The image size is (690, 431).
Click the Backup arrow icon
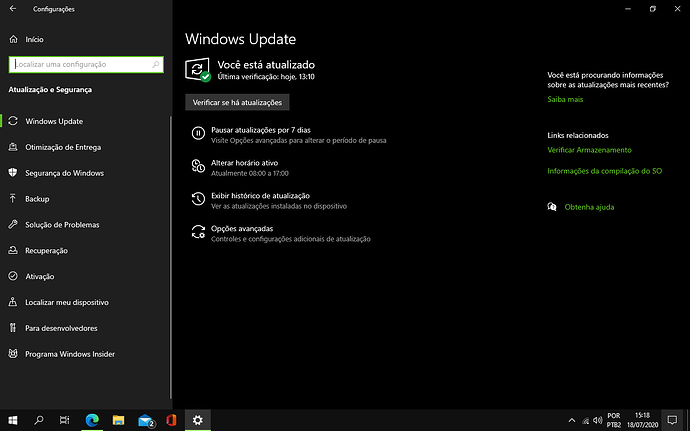click(13, 199)
